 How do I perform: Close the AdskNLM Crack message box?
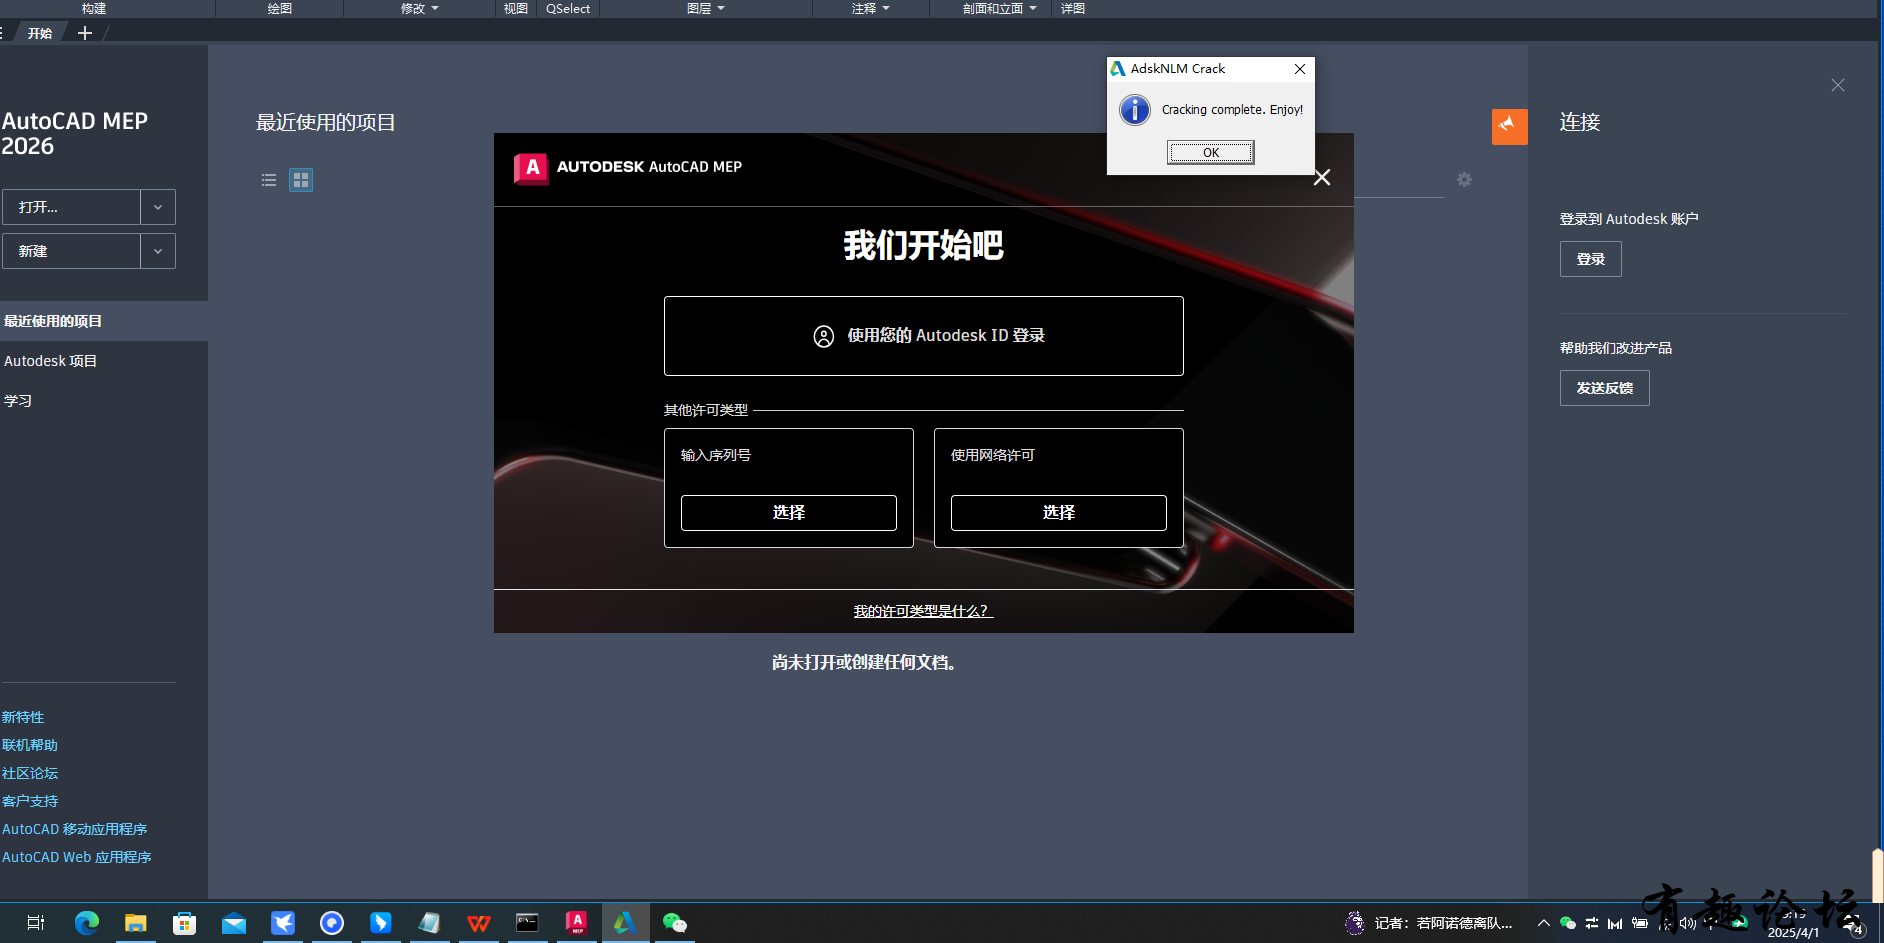point(1300,69)
